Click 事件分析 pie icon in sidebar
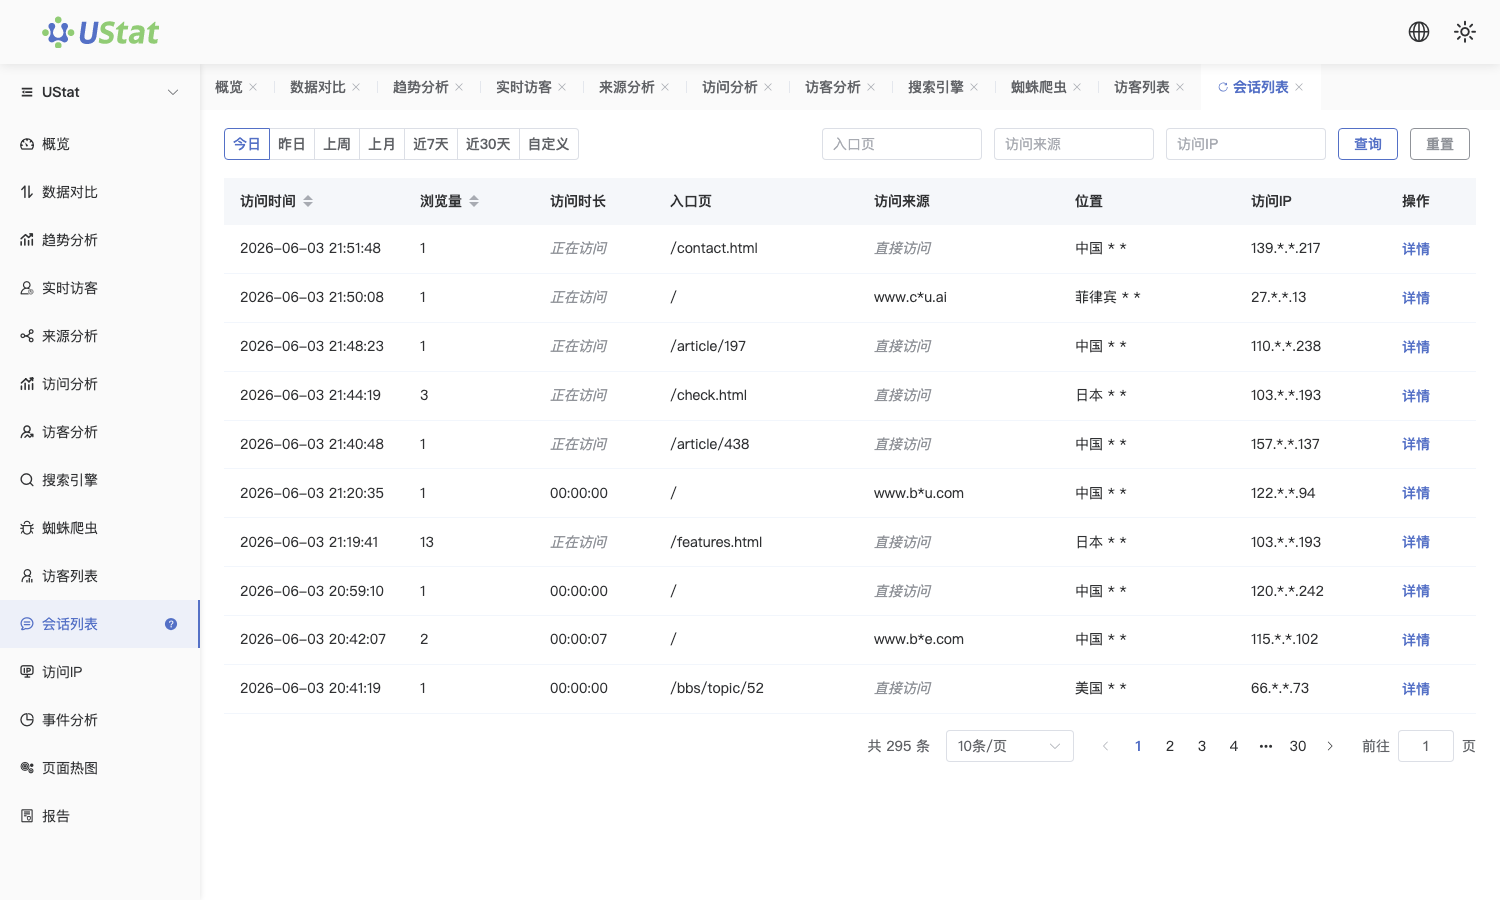This screenshot has width=1500, height=900. click(27, 720)
